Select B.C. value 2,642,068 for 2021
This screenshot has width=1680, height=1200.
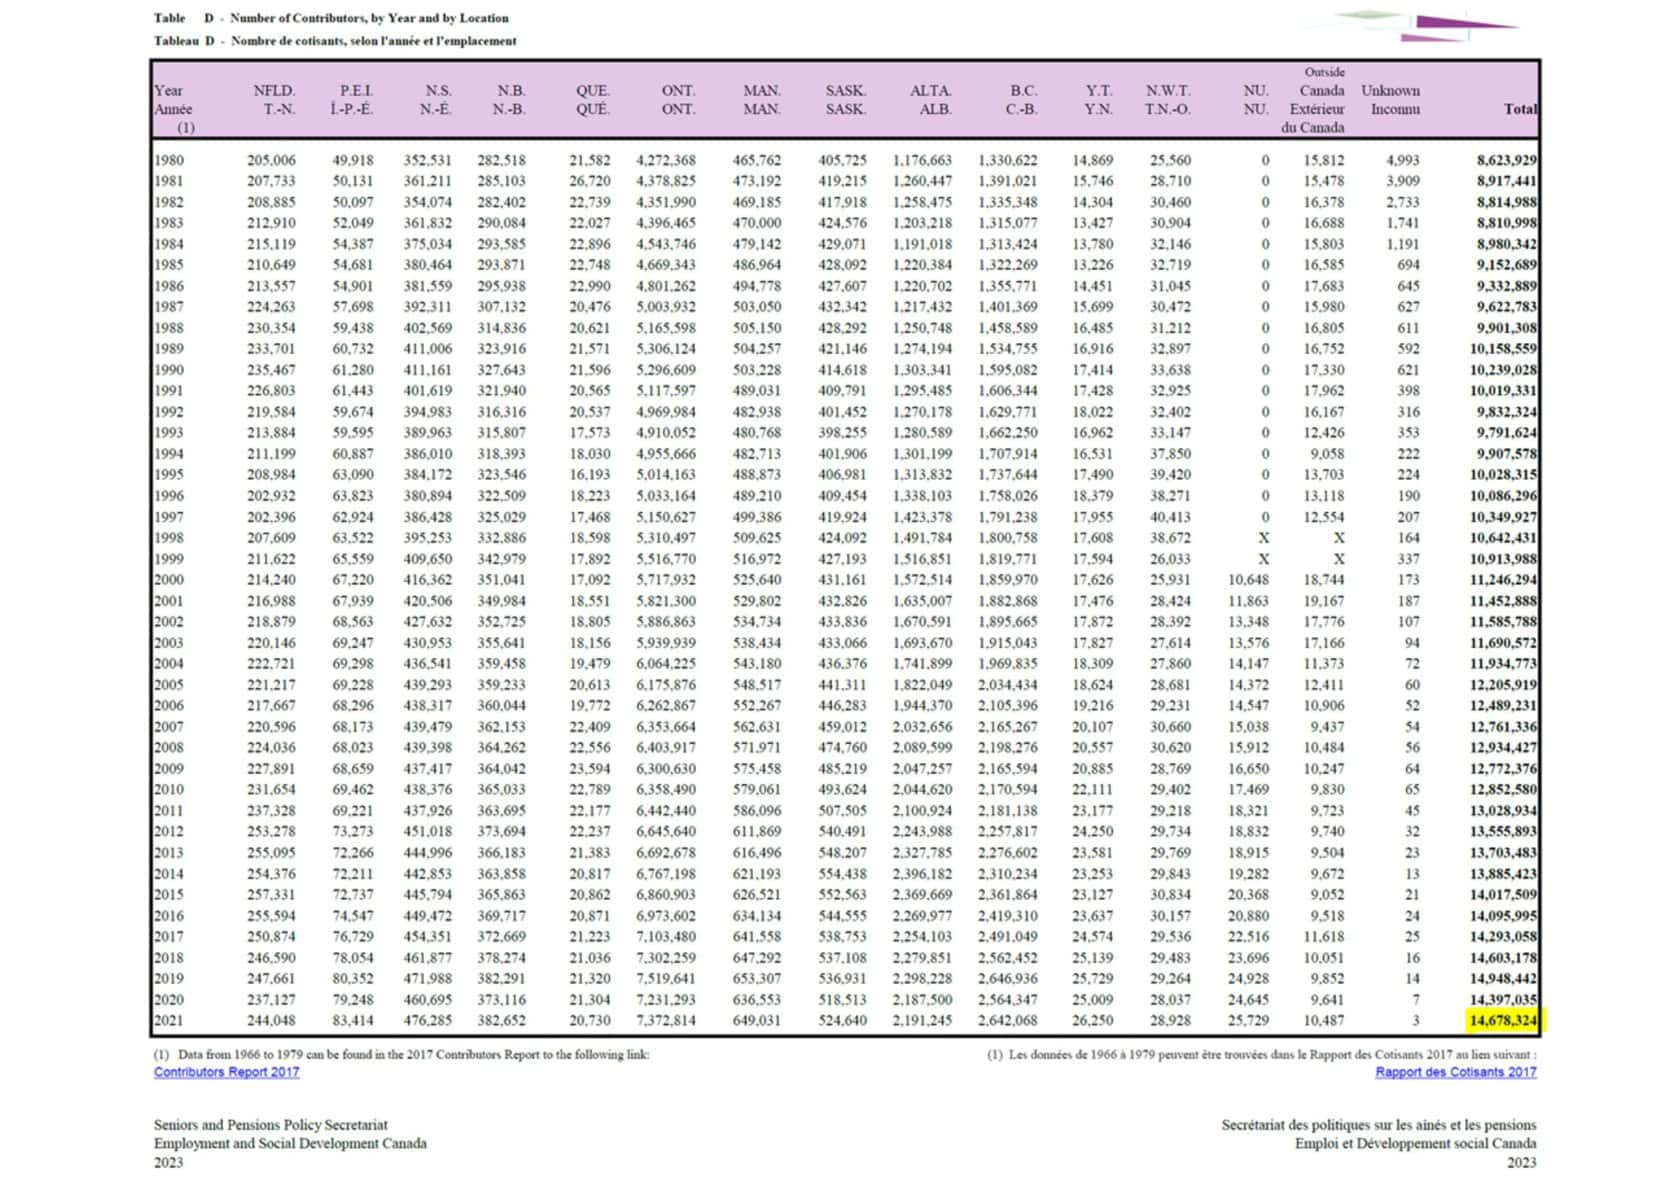click(1007, 1021)
